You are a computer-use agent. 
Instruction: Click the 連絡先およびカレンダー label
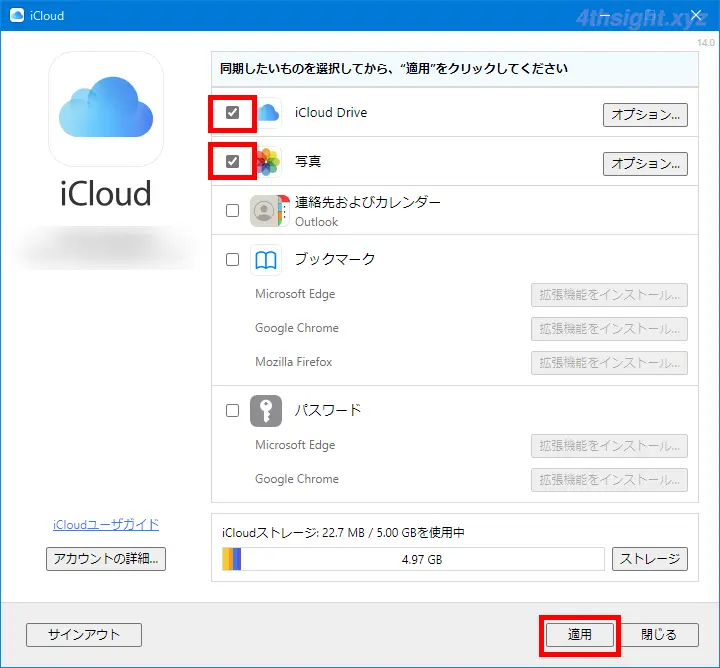click(x=368, y=202)
